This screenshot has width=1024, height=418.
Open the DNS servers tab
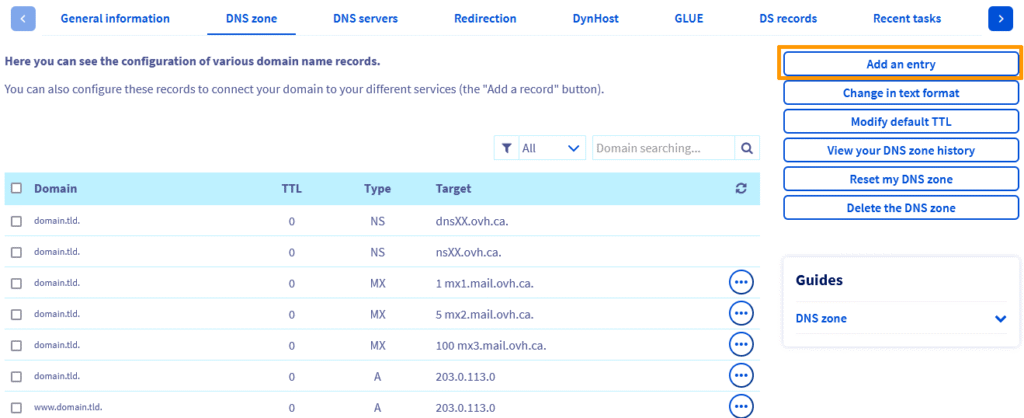point(365,18)
